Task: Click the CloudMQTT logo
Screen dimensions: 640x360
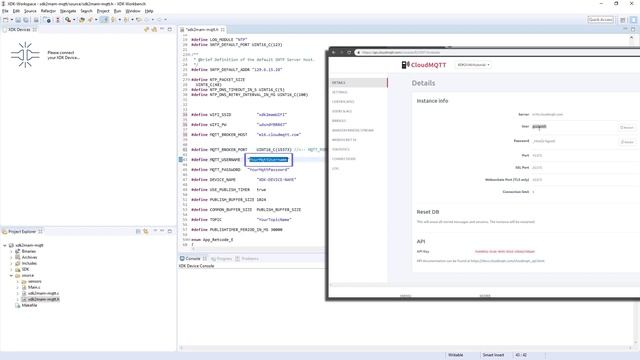Action: tap(424, 65)
